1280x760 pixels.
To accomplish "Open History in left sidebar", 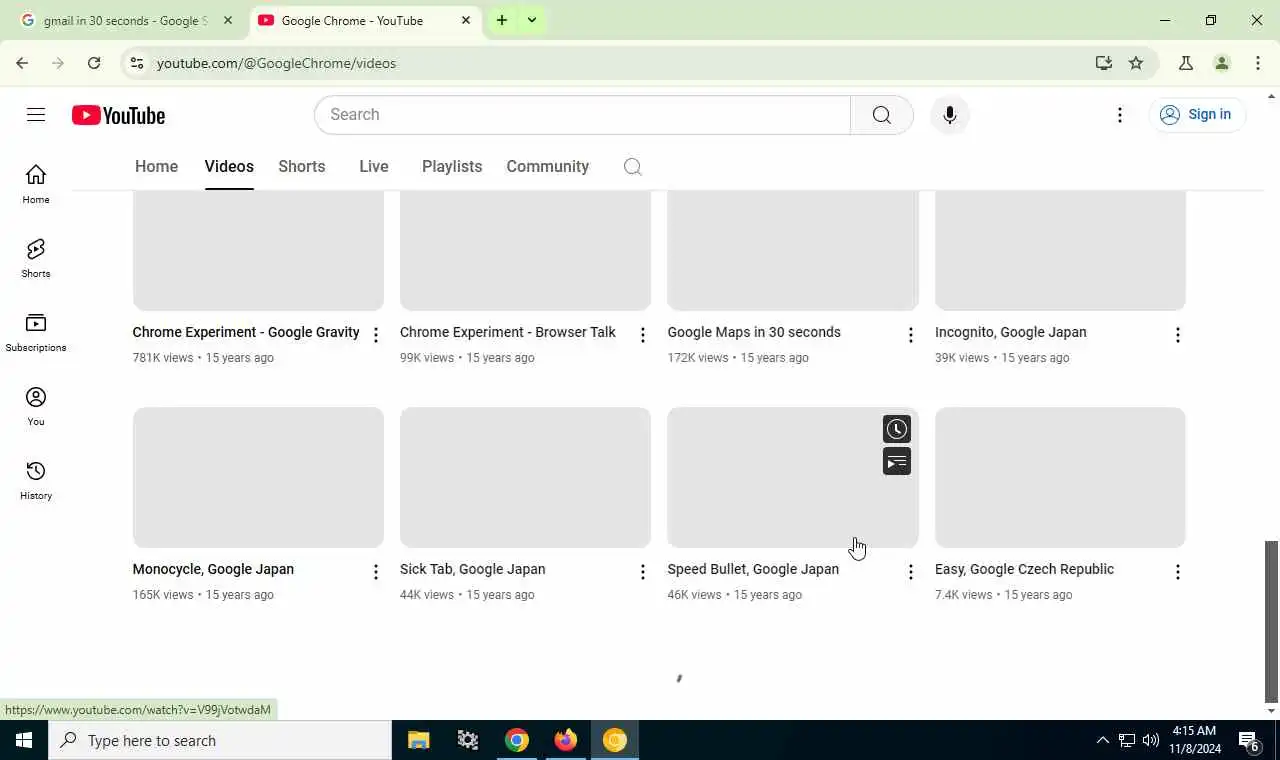I will point(36,481).
